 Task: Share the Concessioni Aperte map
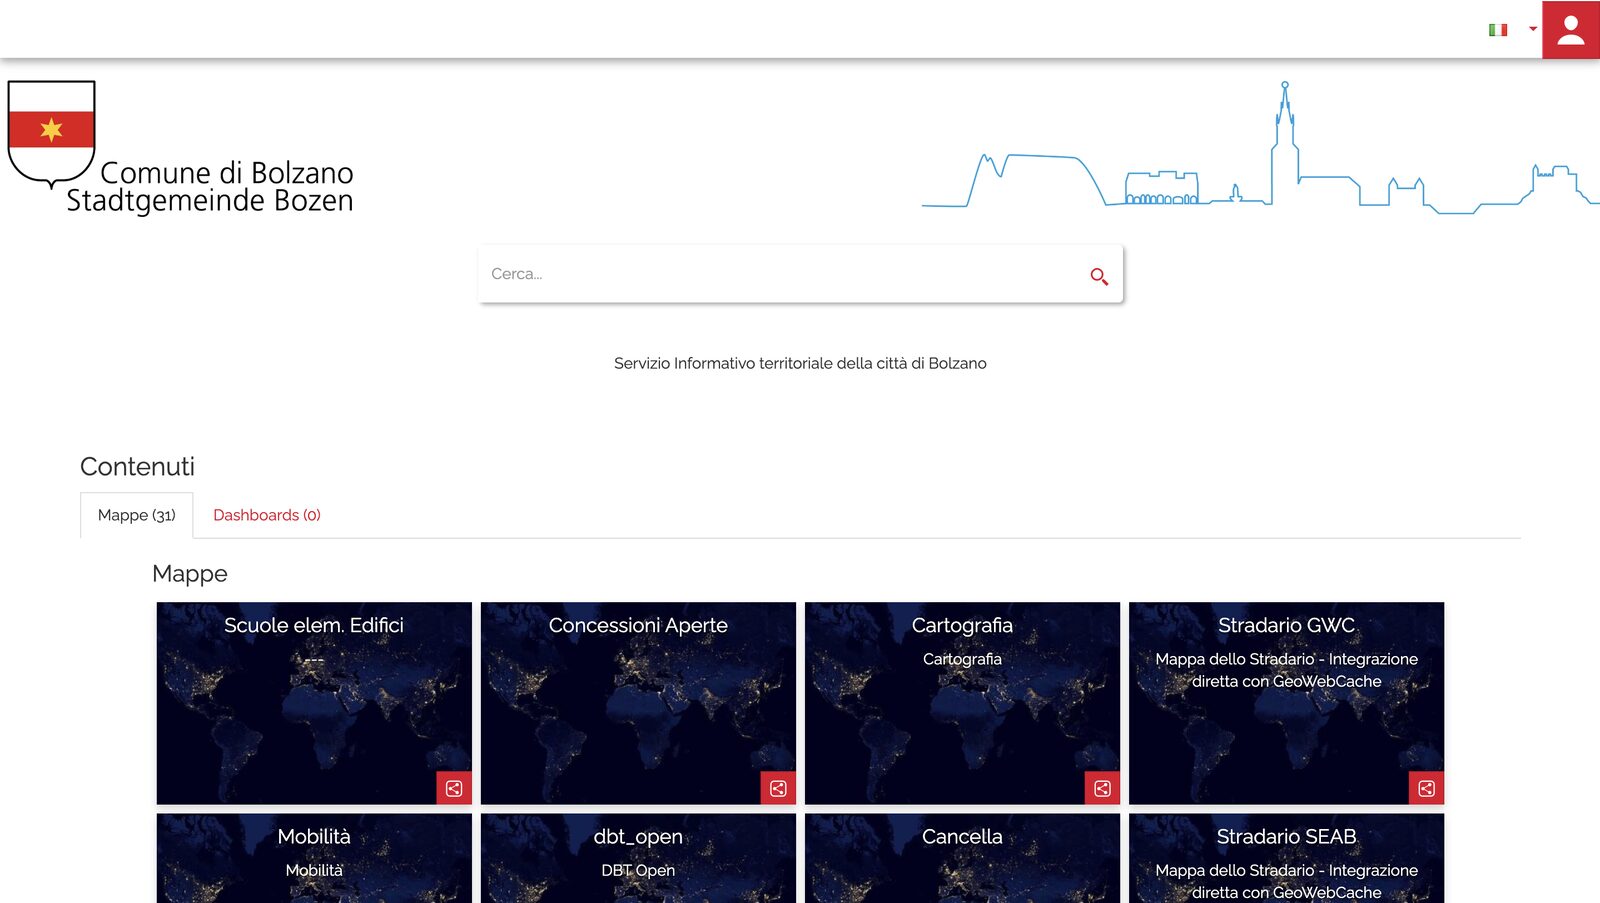pyautogui.click(x=778, y=788)
